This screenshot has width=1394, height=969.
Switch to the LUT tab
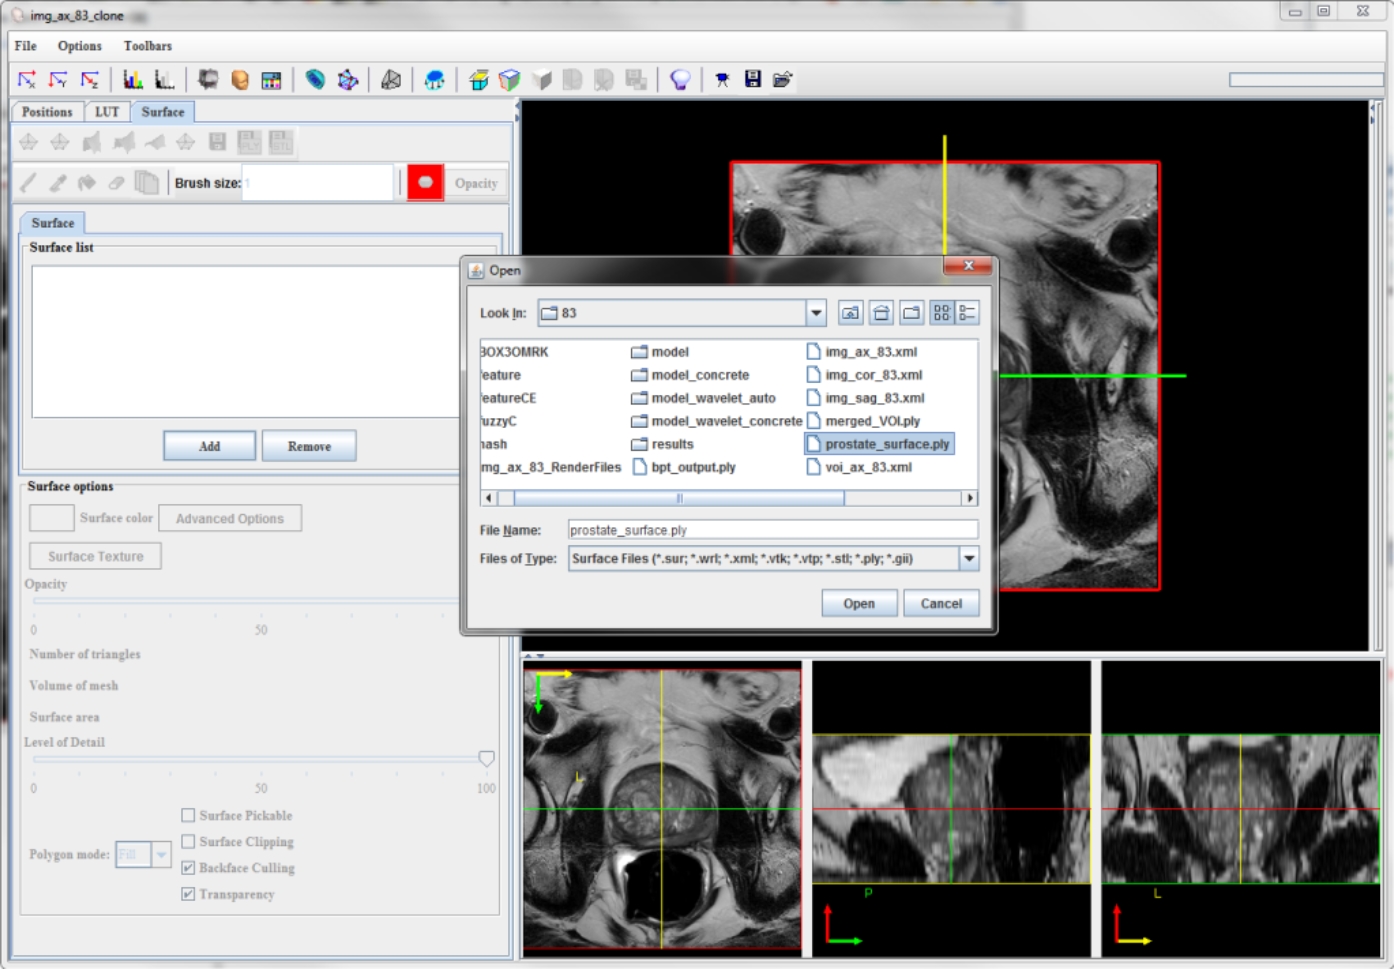coord(107,112)
